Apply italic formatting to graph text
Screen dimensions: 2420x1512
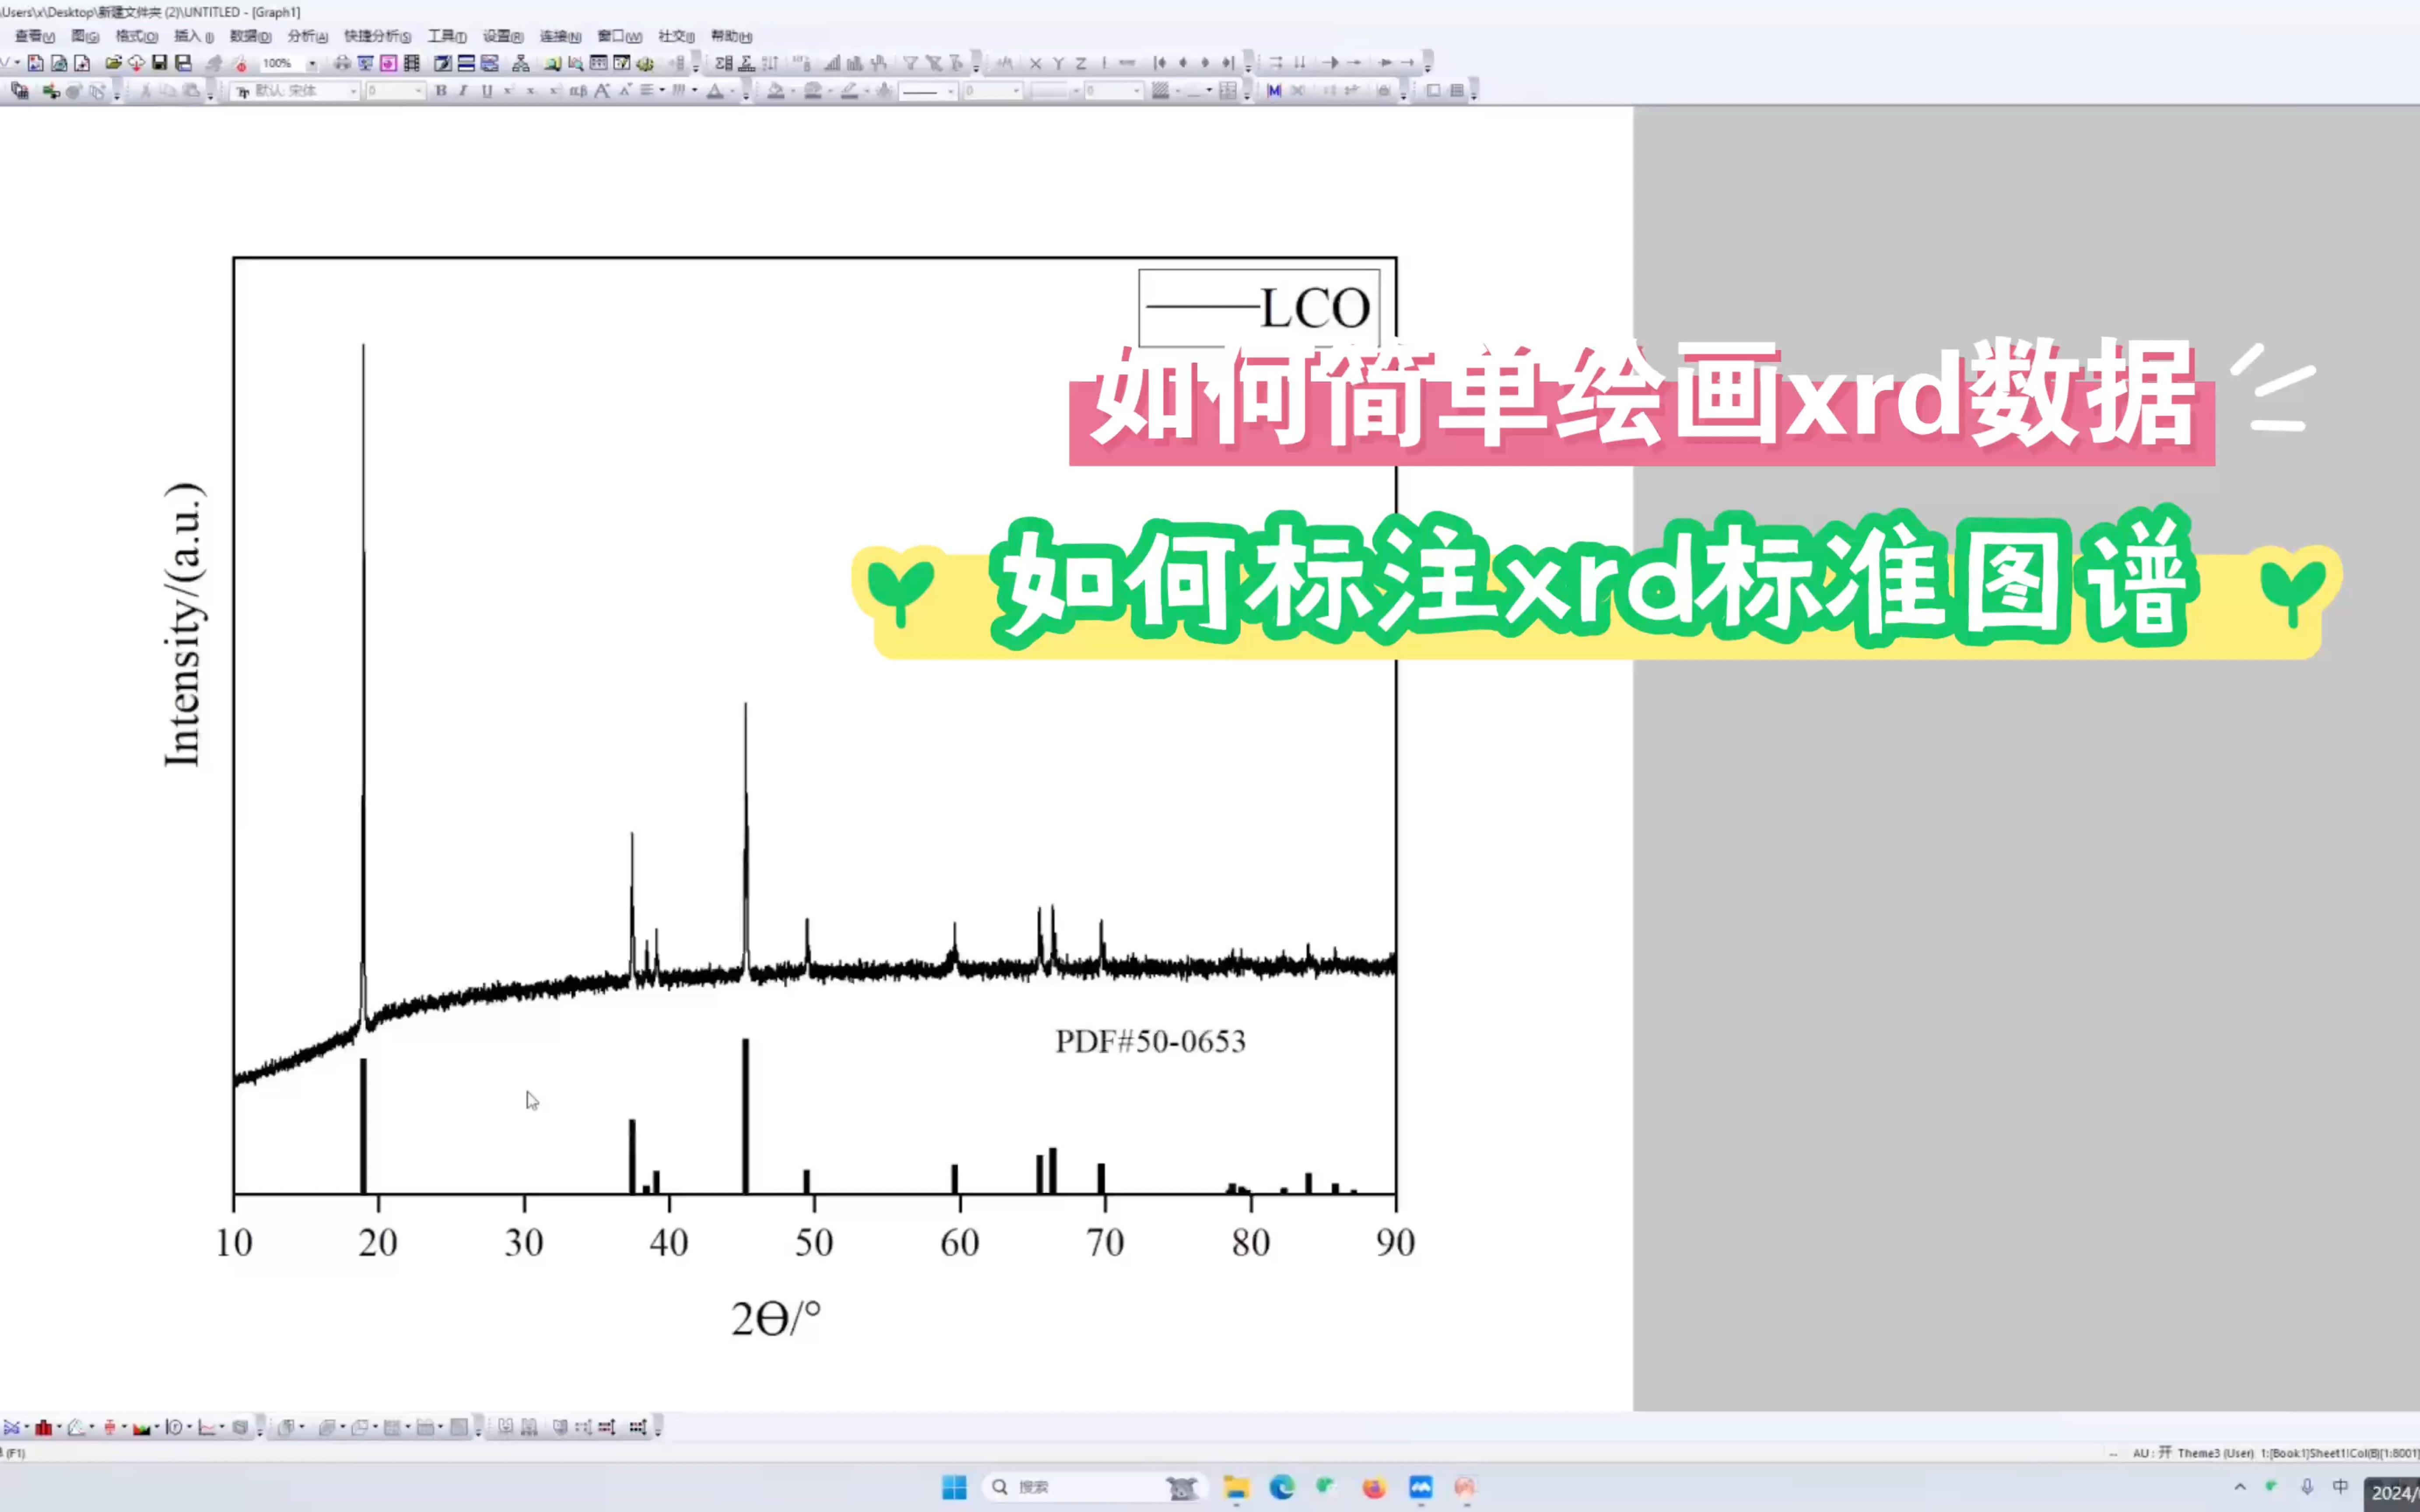[x=463, y=90]
